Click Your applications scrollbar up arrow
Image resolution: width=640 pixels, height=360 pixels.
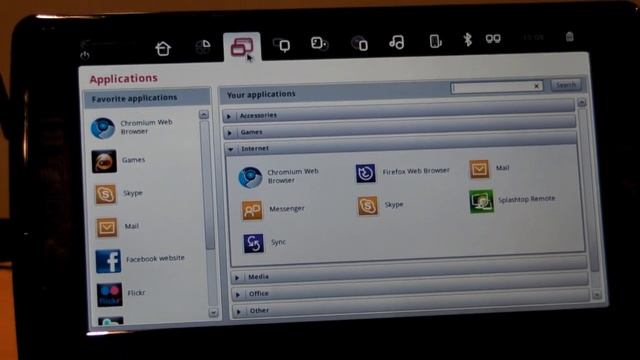point(582,102)
